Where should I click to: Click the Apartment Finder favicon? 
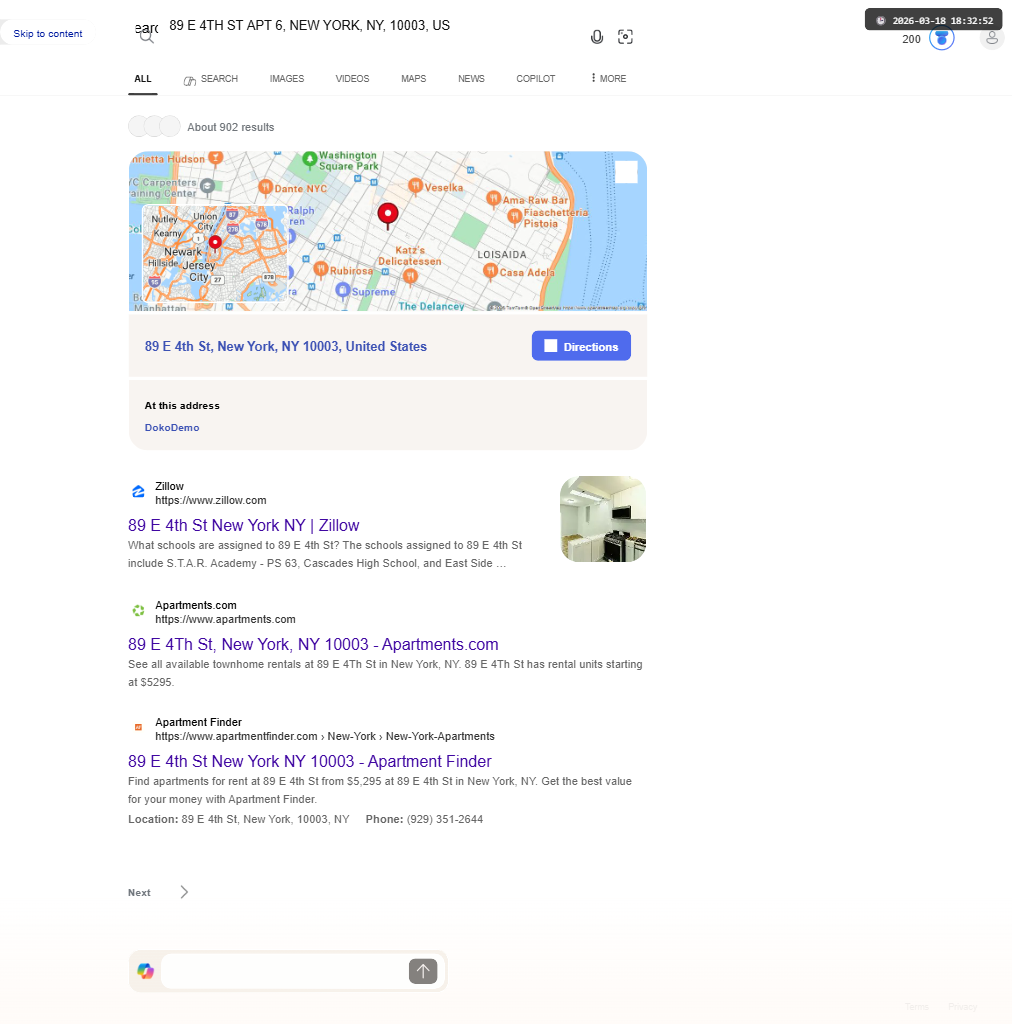[x=138, y=727]
